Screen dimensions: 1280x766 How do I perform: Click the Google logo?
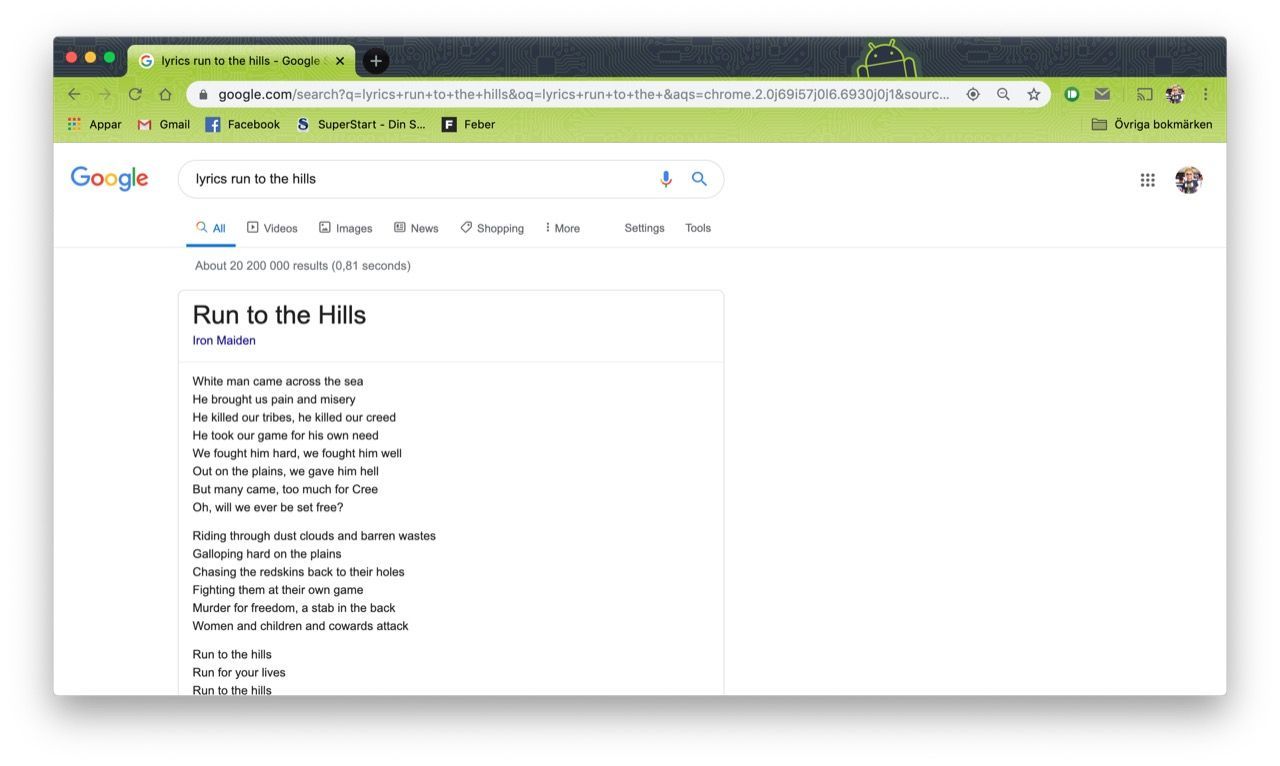(x=109, y=179)
